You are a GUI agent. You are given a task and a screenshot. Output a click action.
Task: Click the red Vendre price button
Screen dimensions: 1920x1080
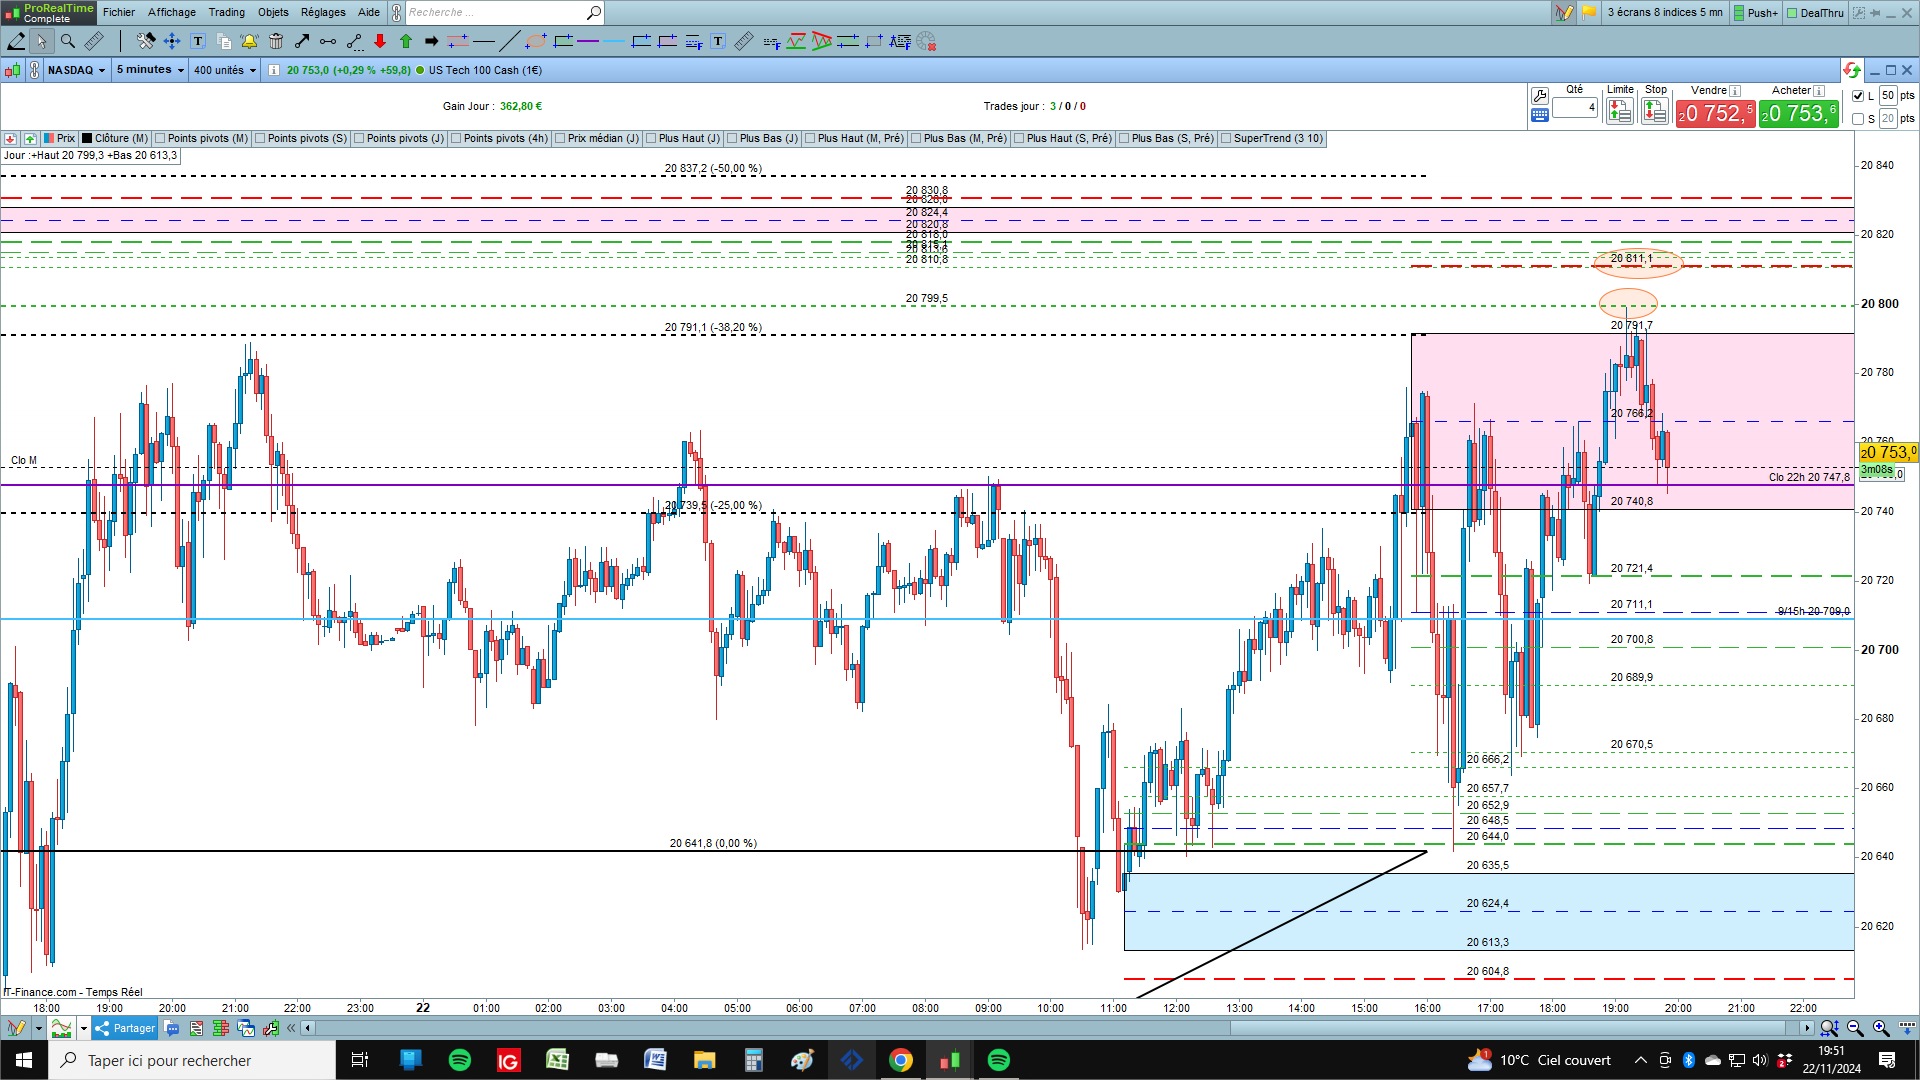(x=1715, y=114)
